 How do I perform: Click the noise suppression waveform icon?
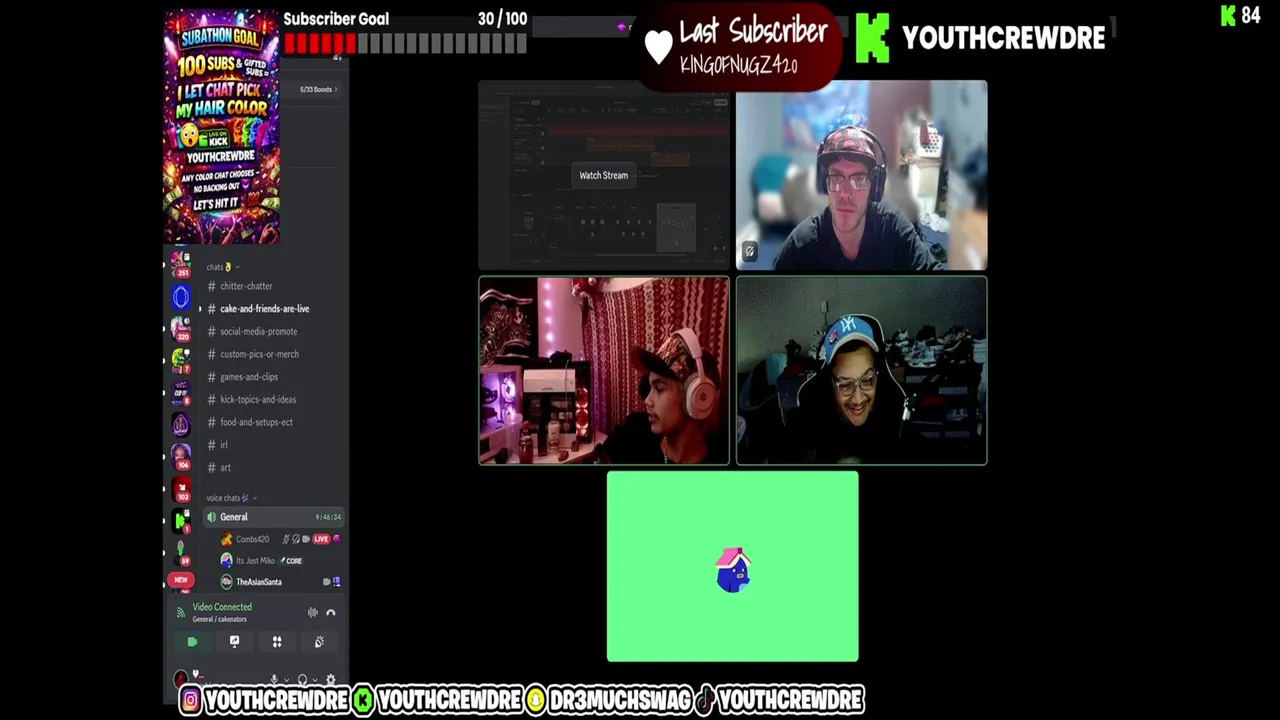tap(313, 613)
